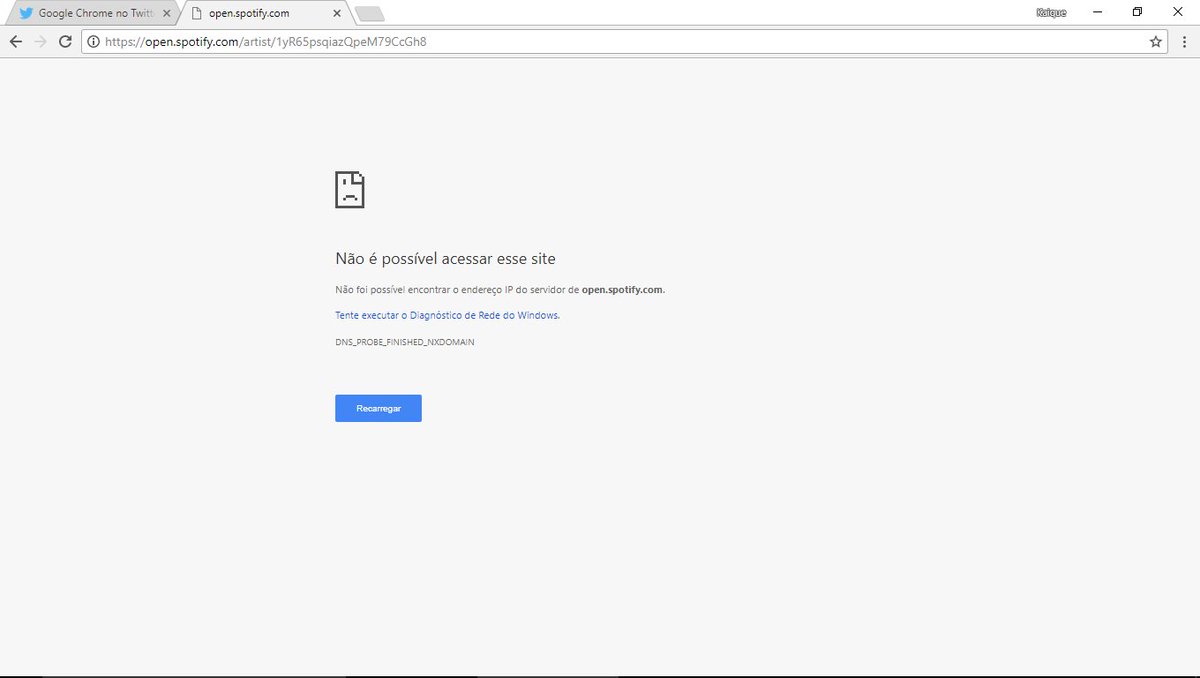The width and height of the screenshot is (1200, 678).
Task: Open a new tab
Action: (x=370, y=14)
